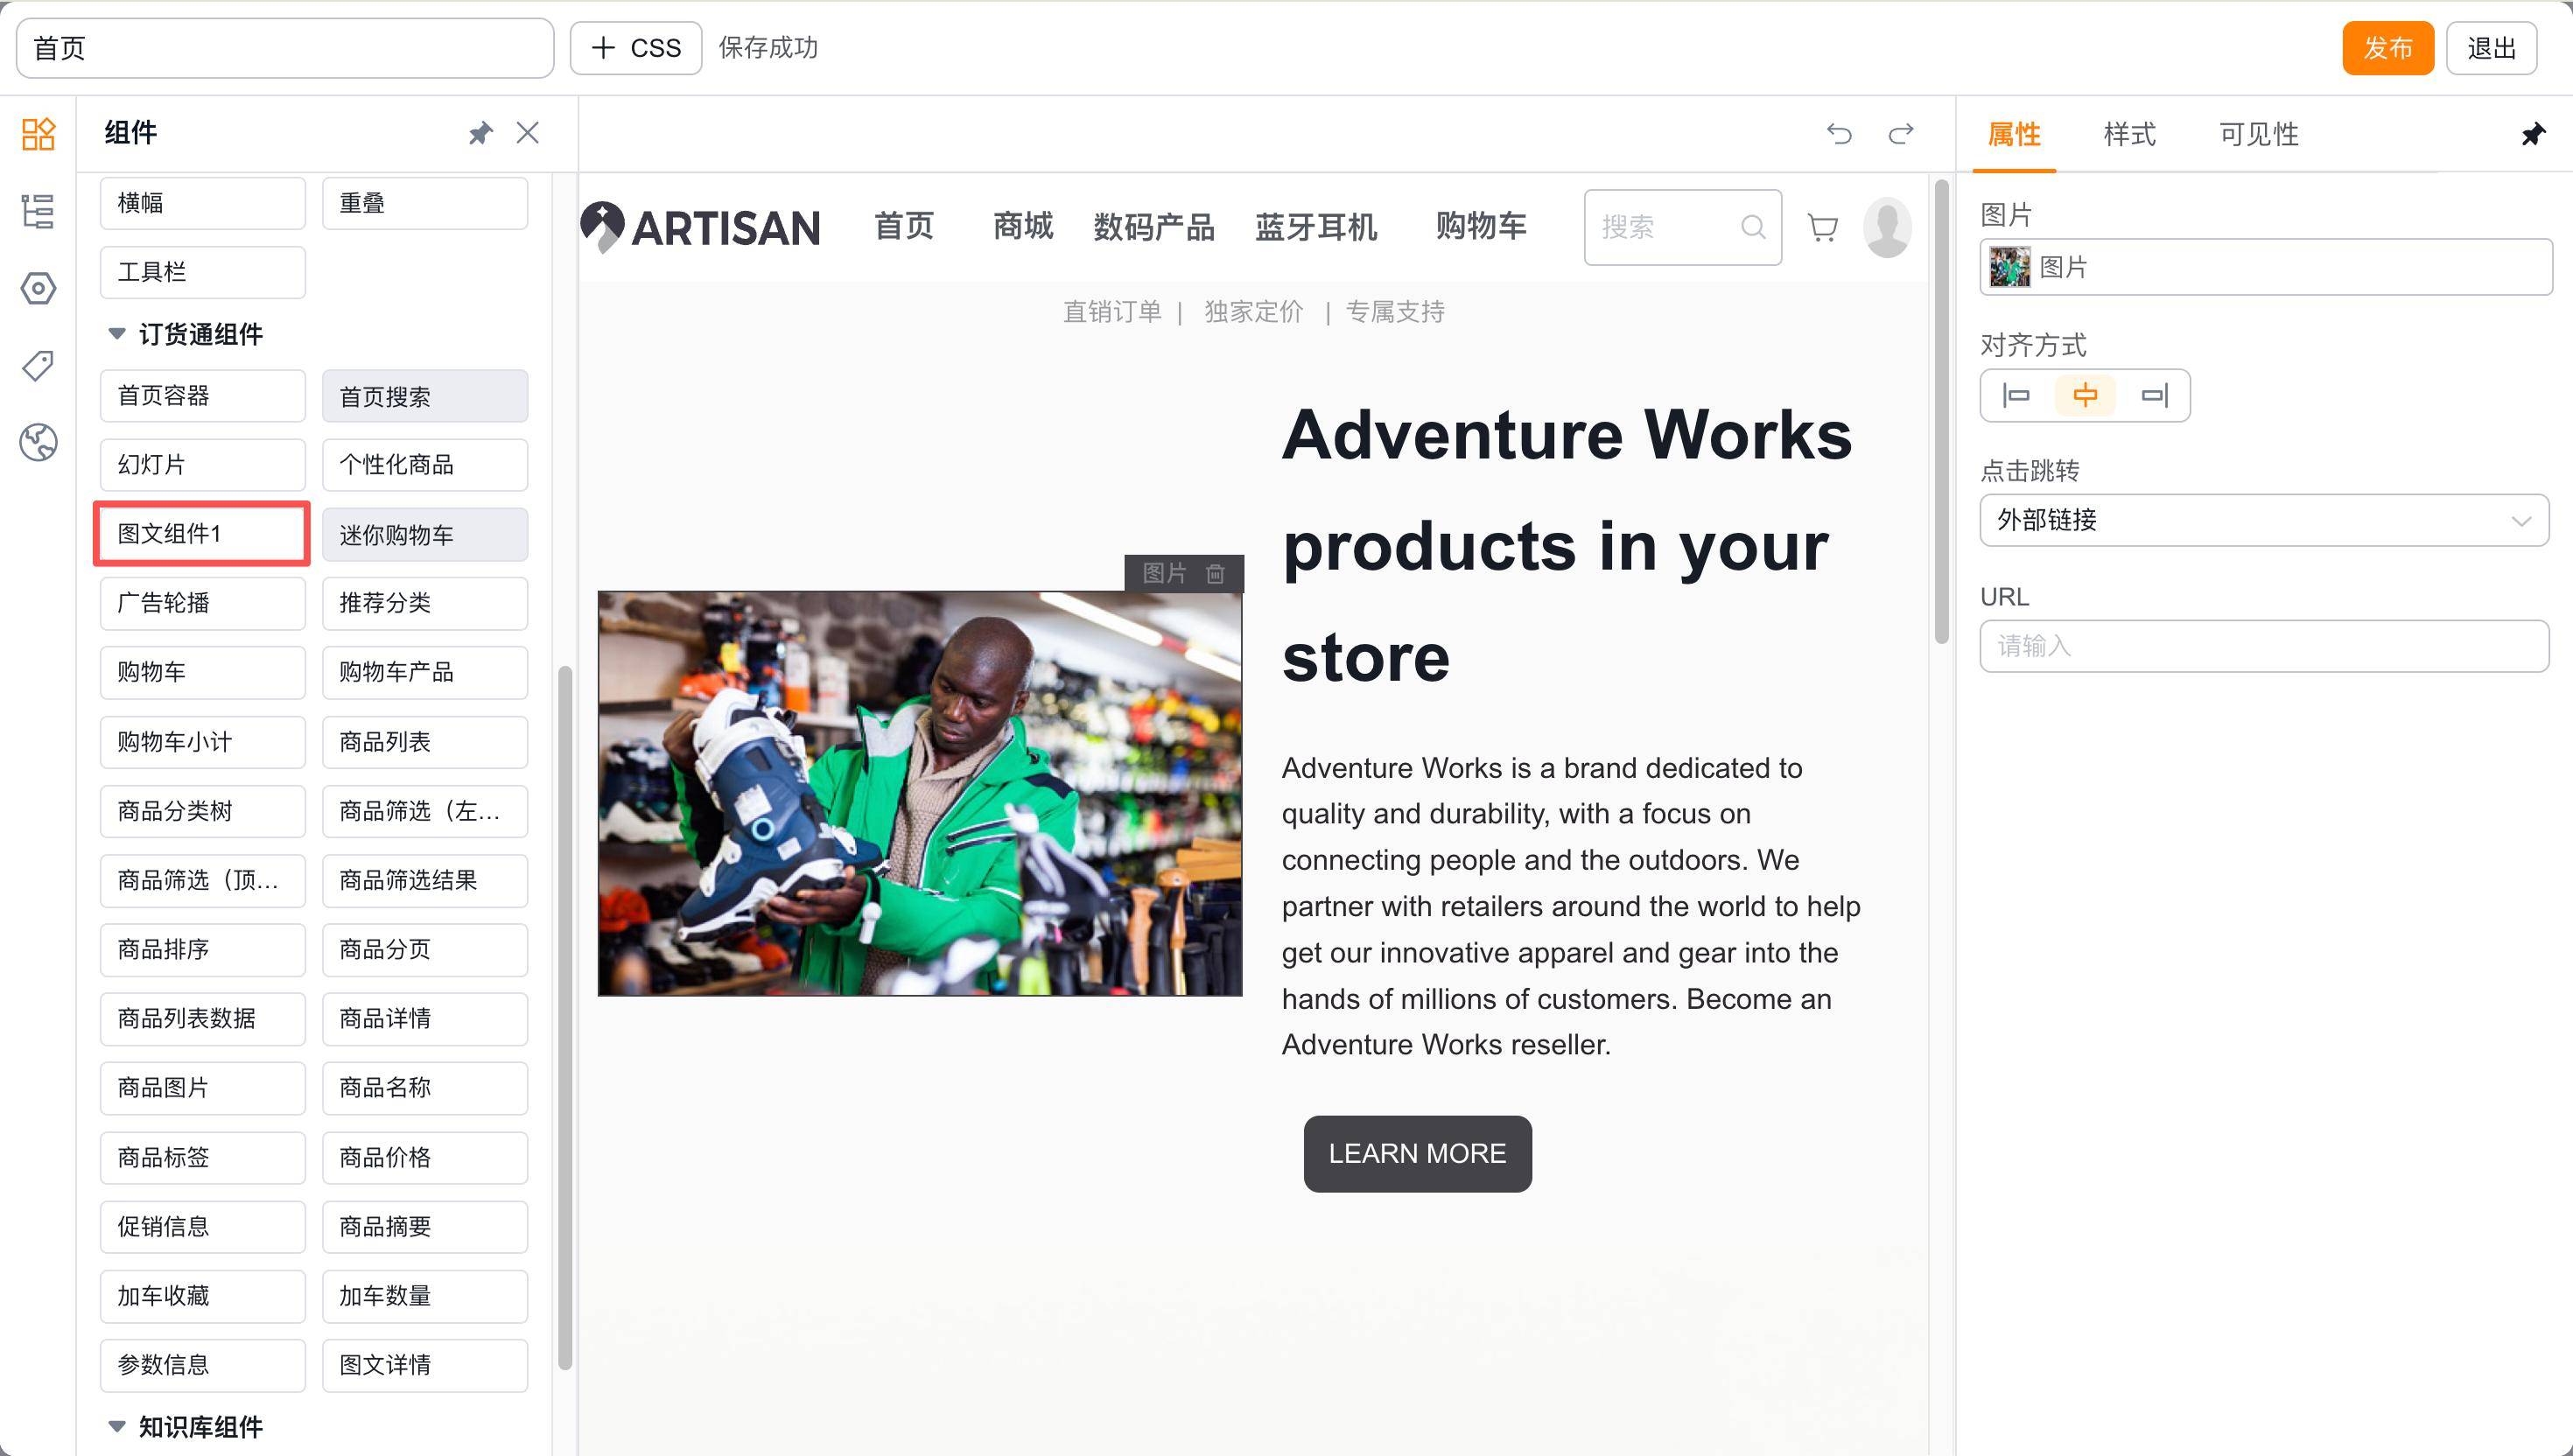2573x1456 pixels.
Task: Switch to the 样式 tab
Action: 2129,134
